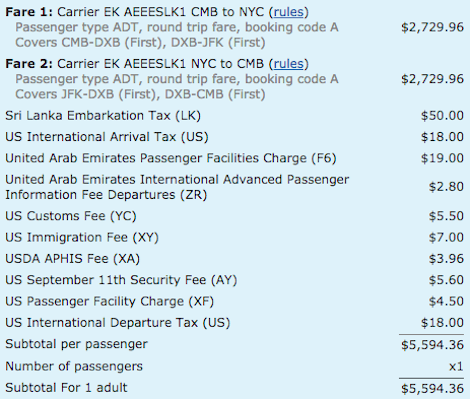Click US Immigration Fee (XY) label
Screen dimensions: 470x399
tap(82, 237)
